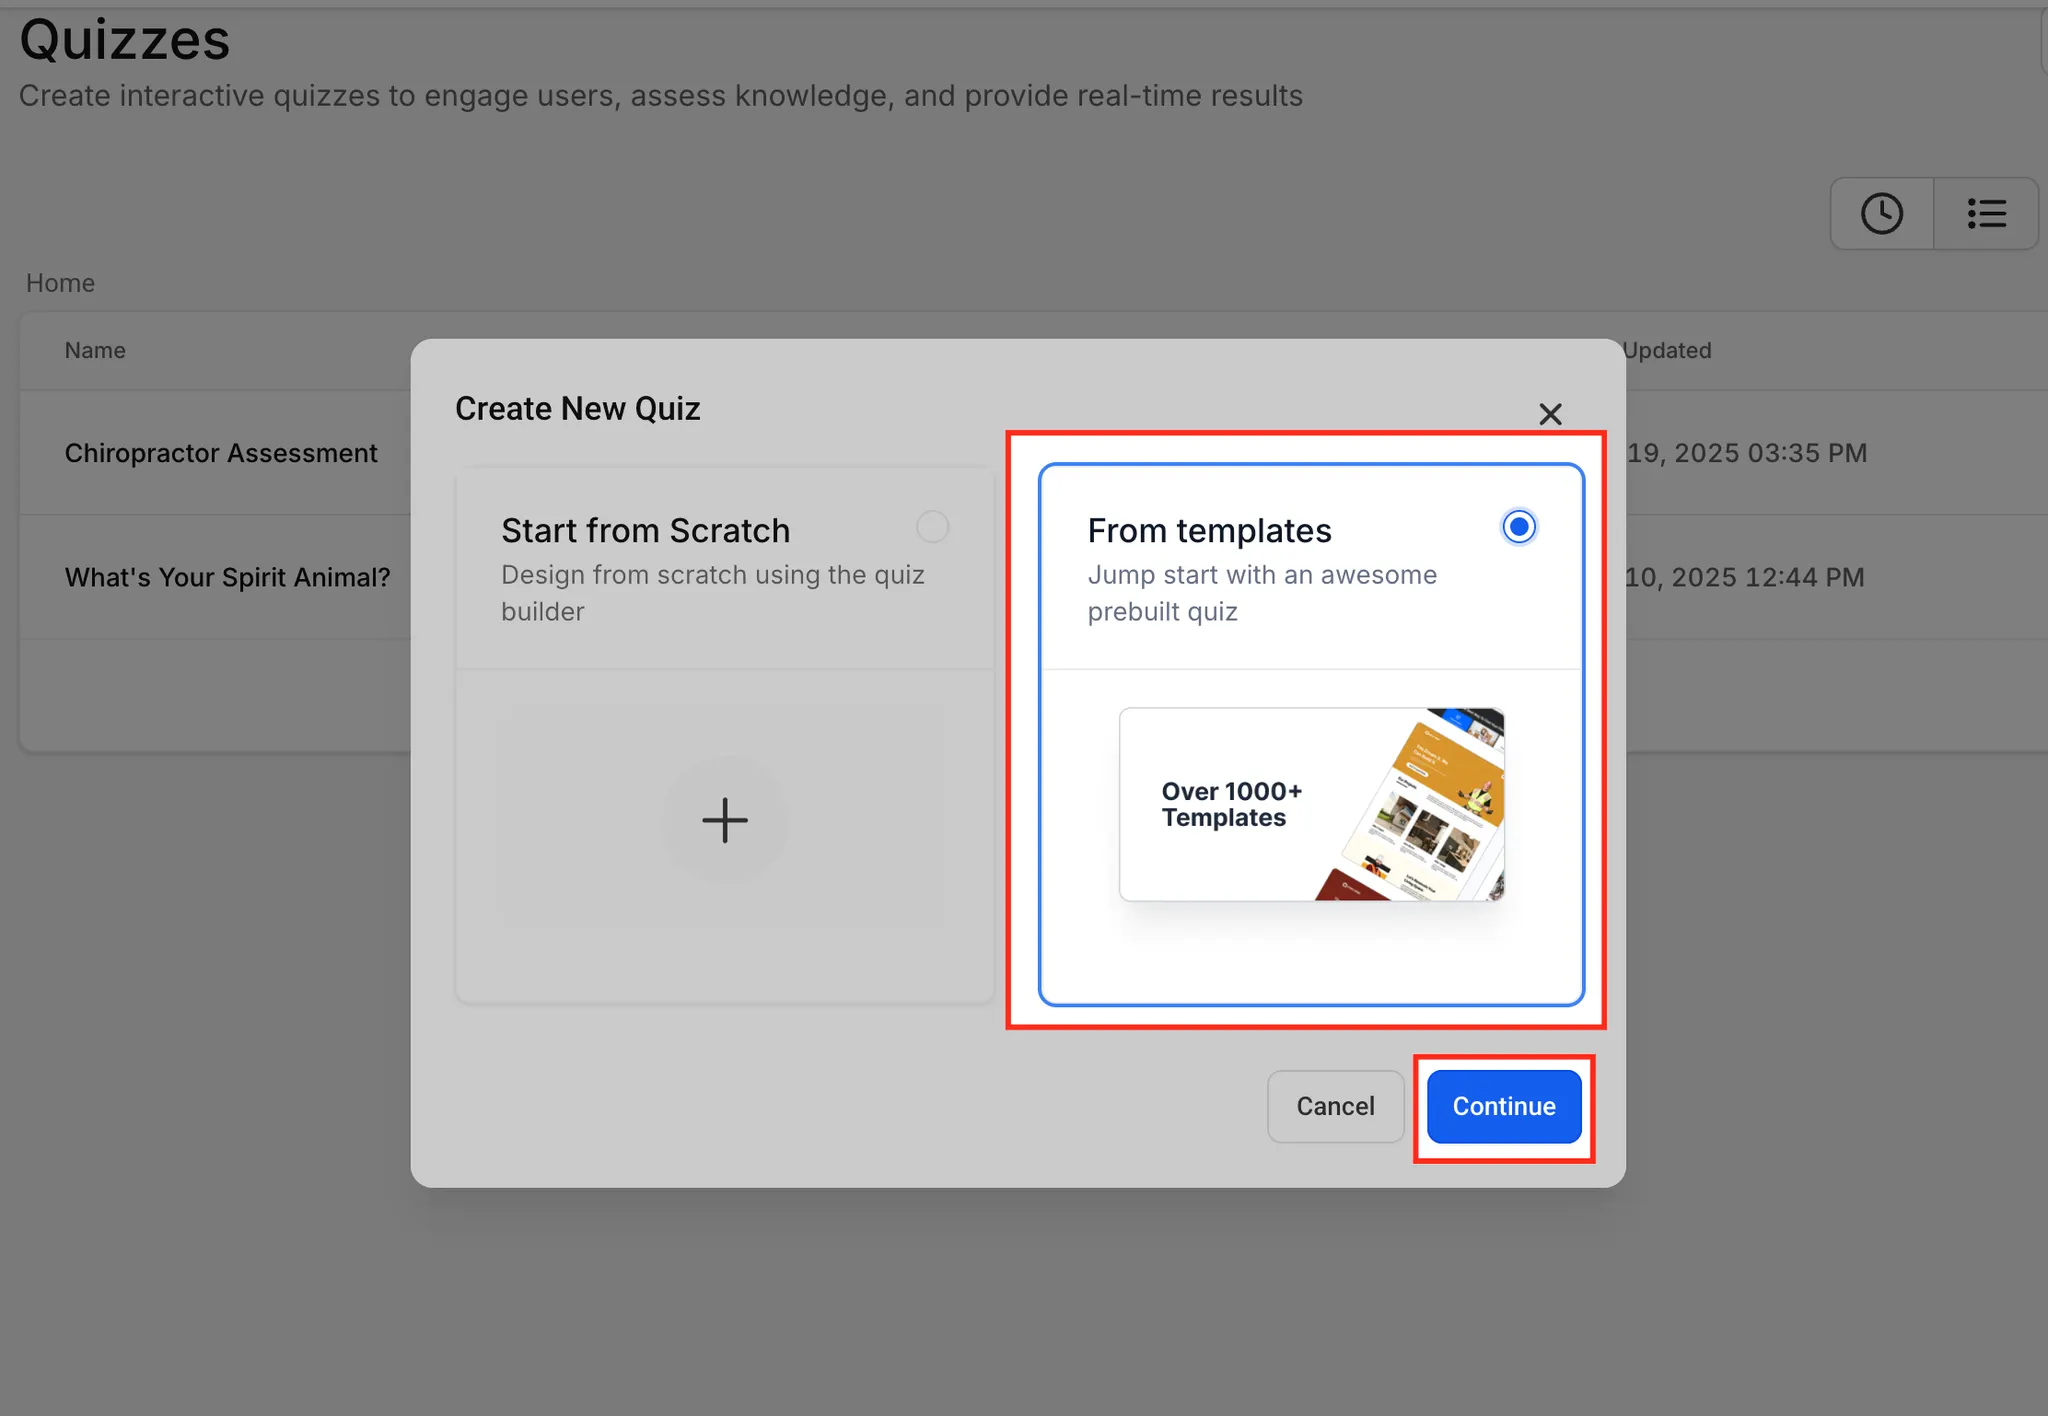
Task: Open the Chiropractor Assessment quiz
Action: (x=221, y=453)
